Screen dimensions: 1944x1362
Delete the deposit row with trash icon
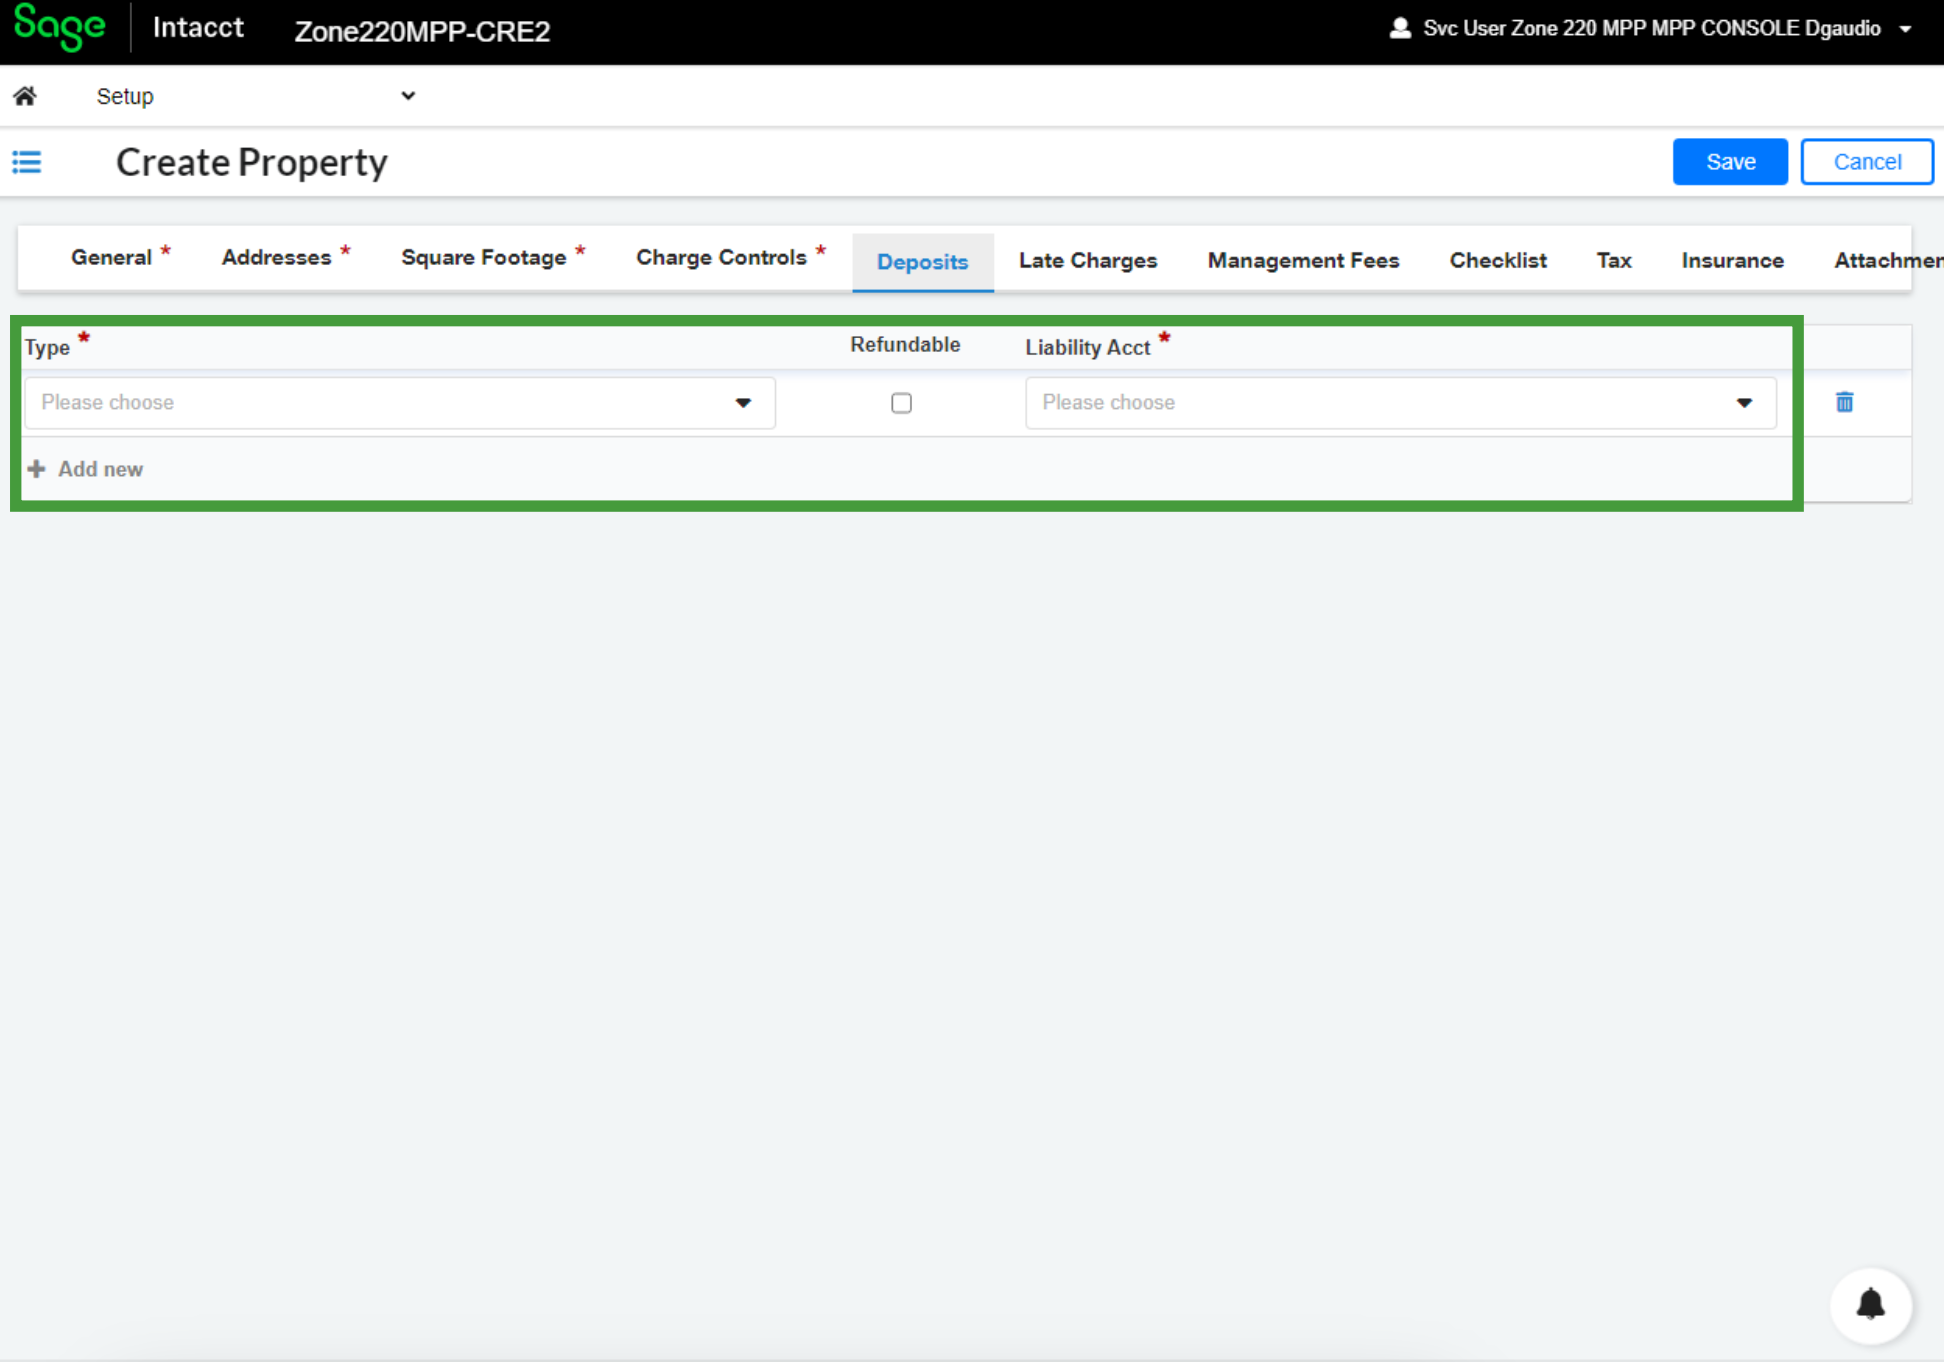1844,402
